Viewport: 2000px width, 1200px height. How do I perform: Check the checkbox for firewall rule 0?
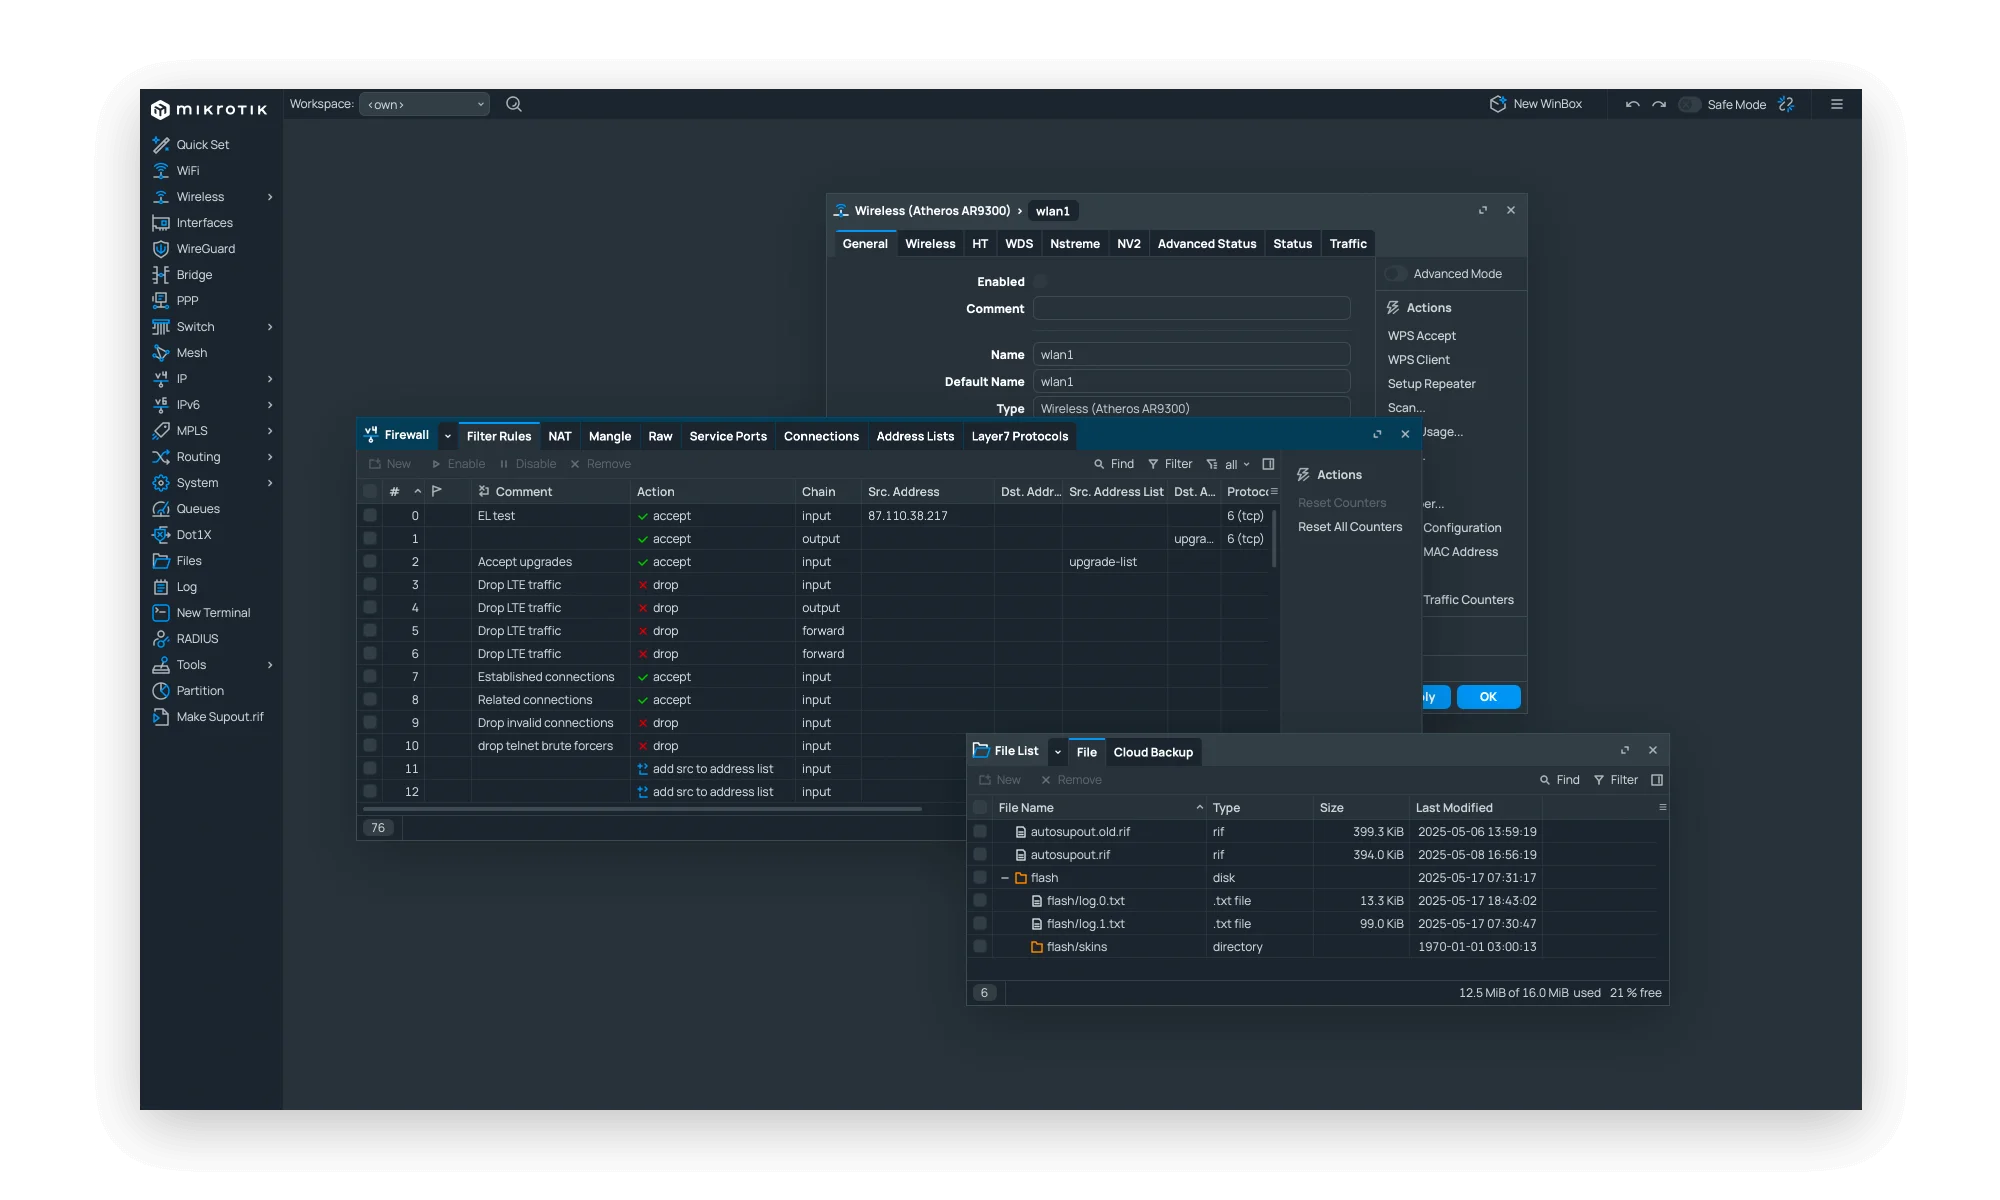(370, 516)
